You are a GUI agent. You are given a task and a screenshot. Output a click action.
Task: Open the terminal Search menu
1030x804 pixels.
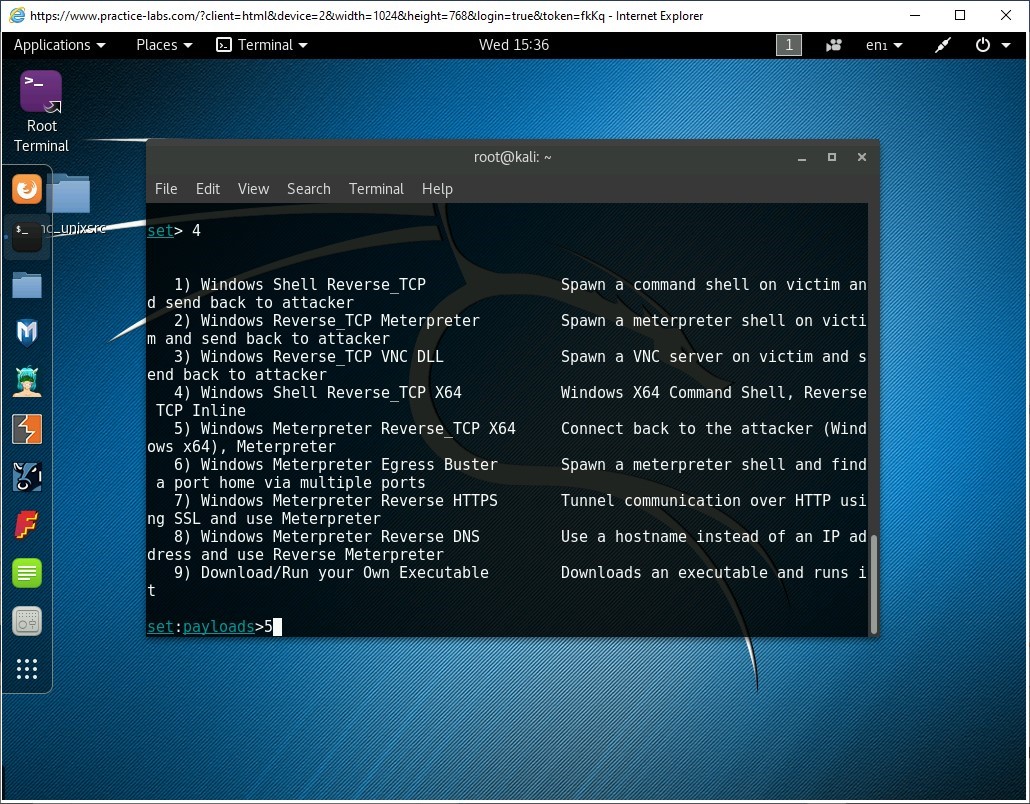click(309, 189)
